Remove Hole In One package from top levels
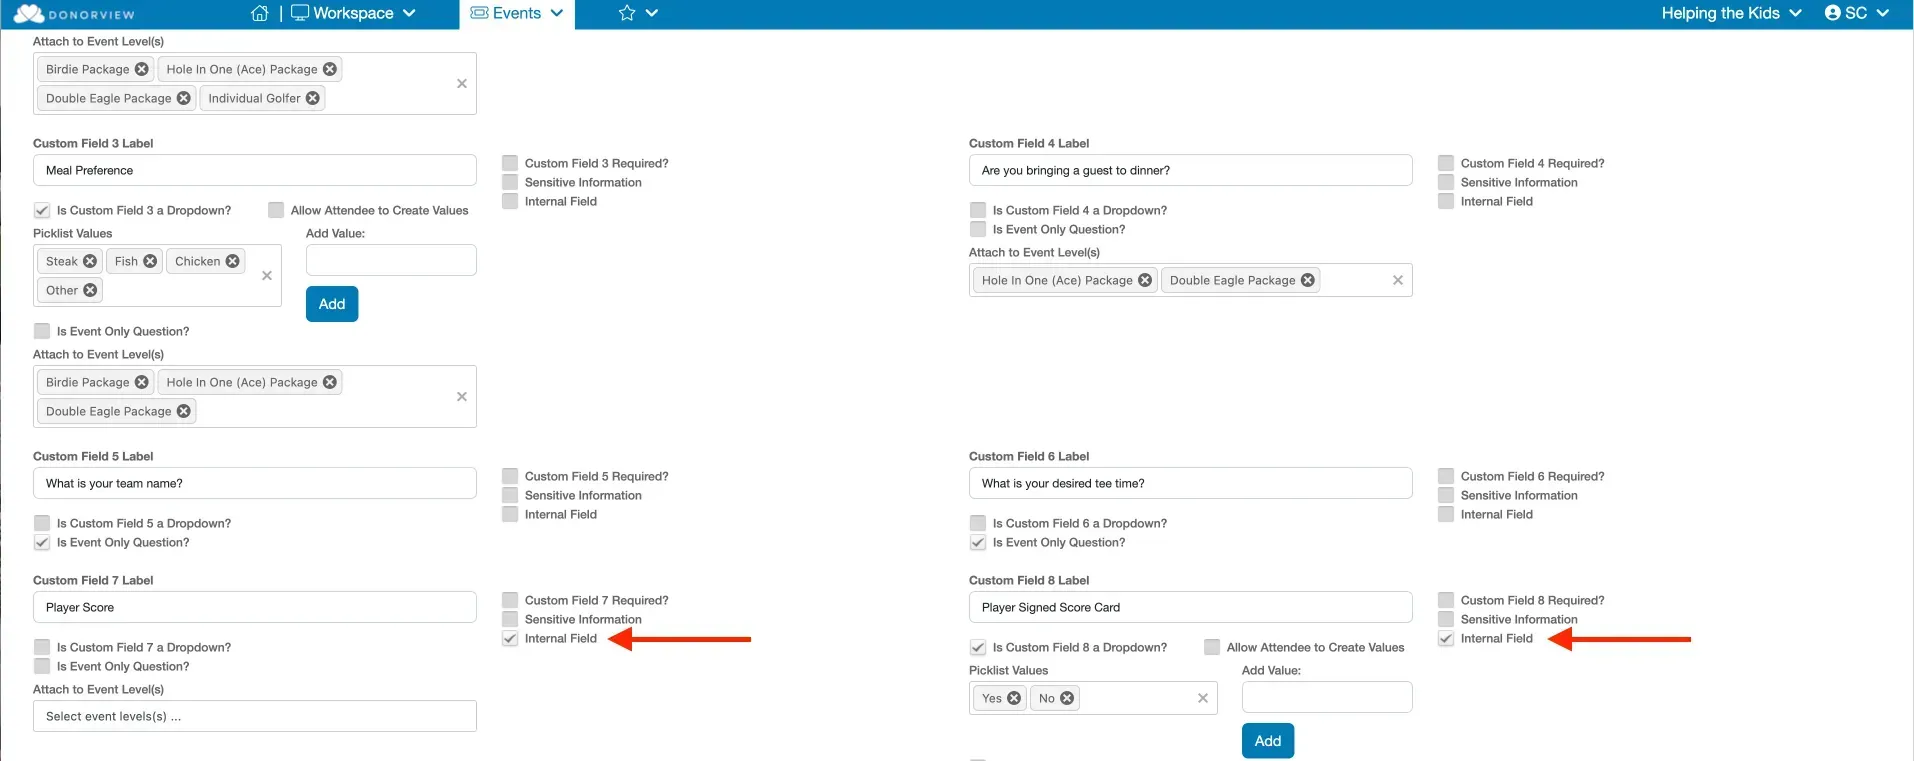The height and width of the screenshot is (761, 1914). coord(330,69)
